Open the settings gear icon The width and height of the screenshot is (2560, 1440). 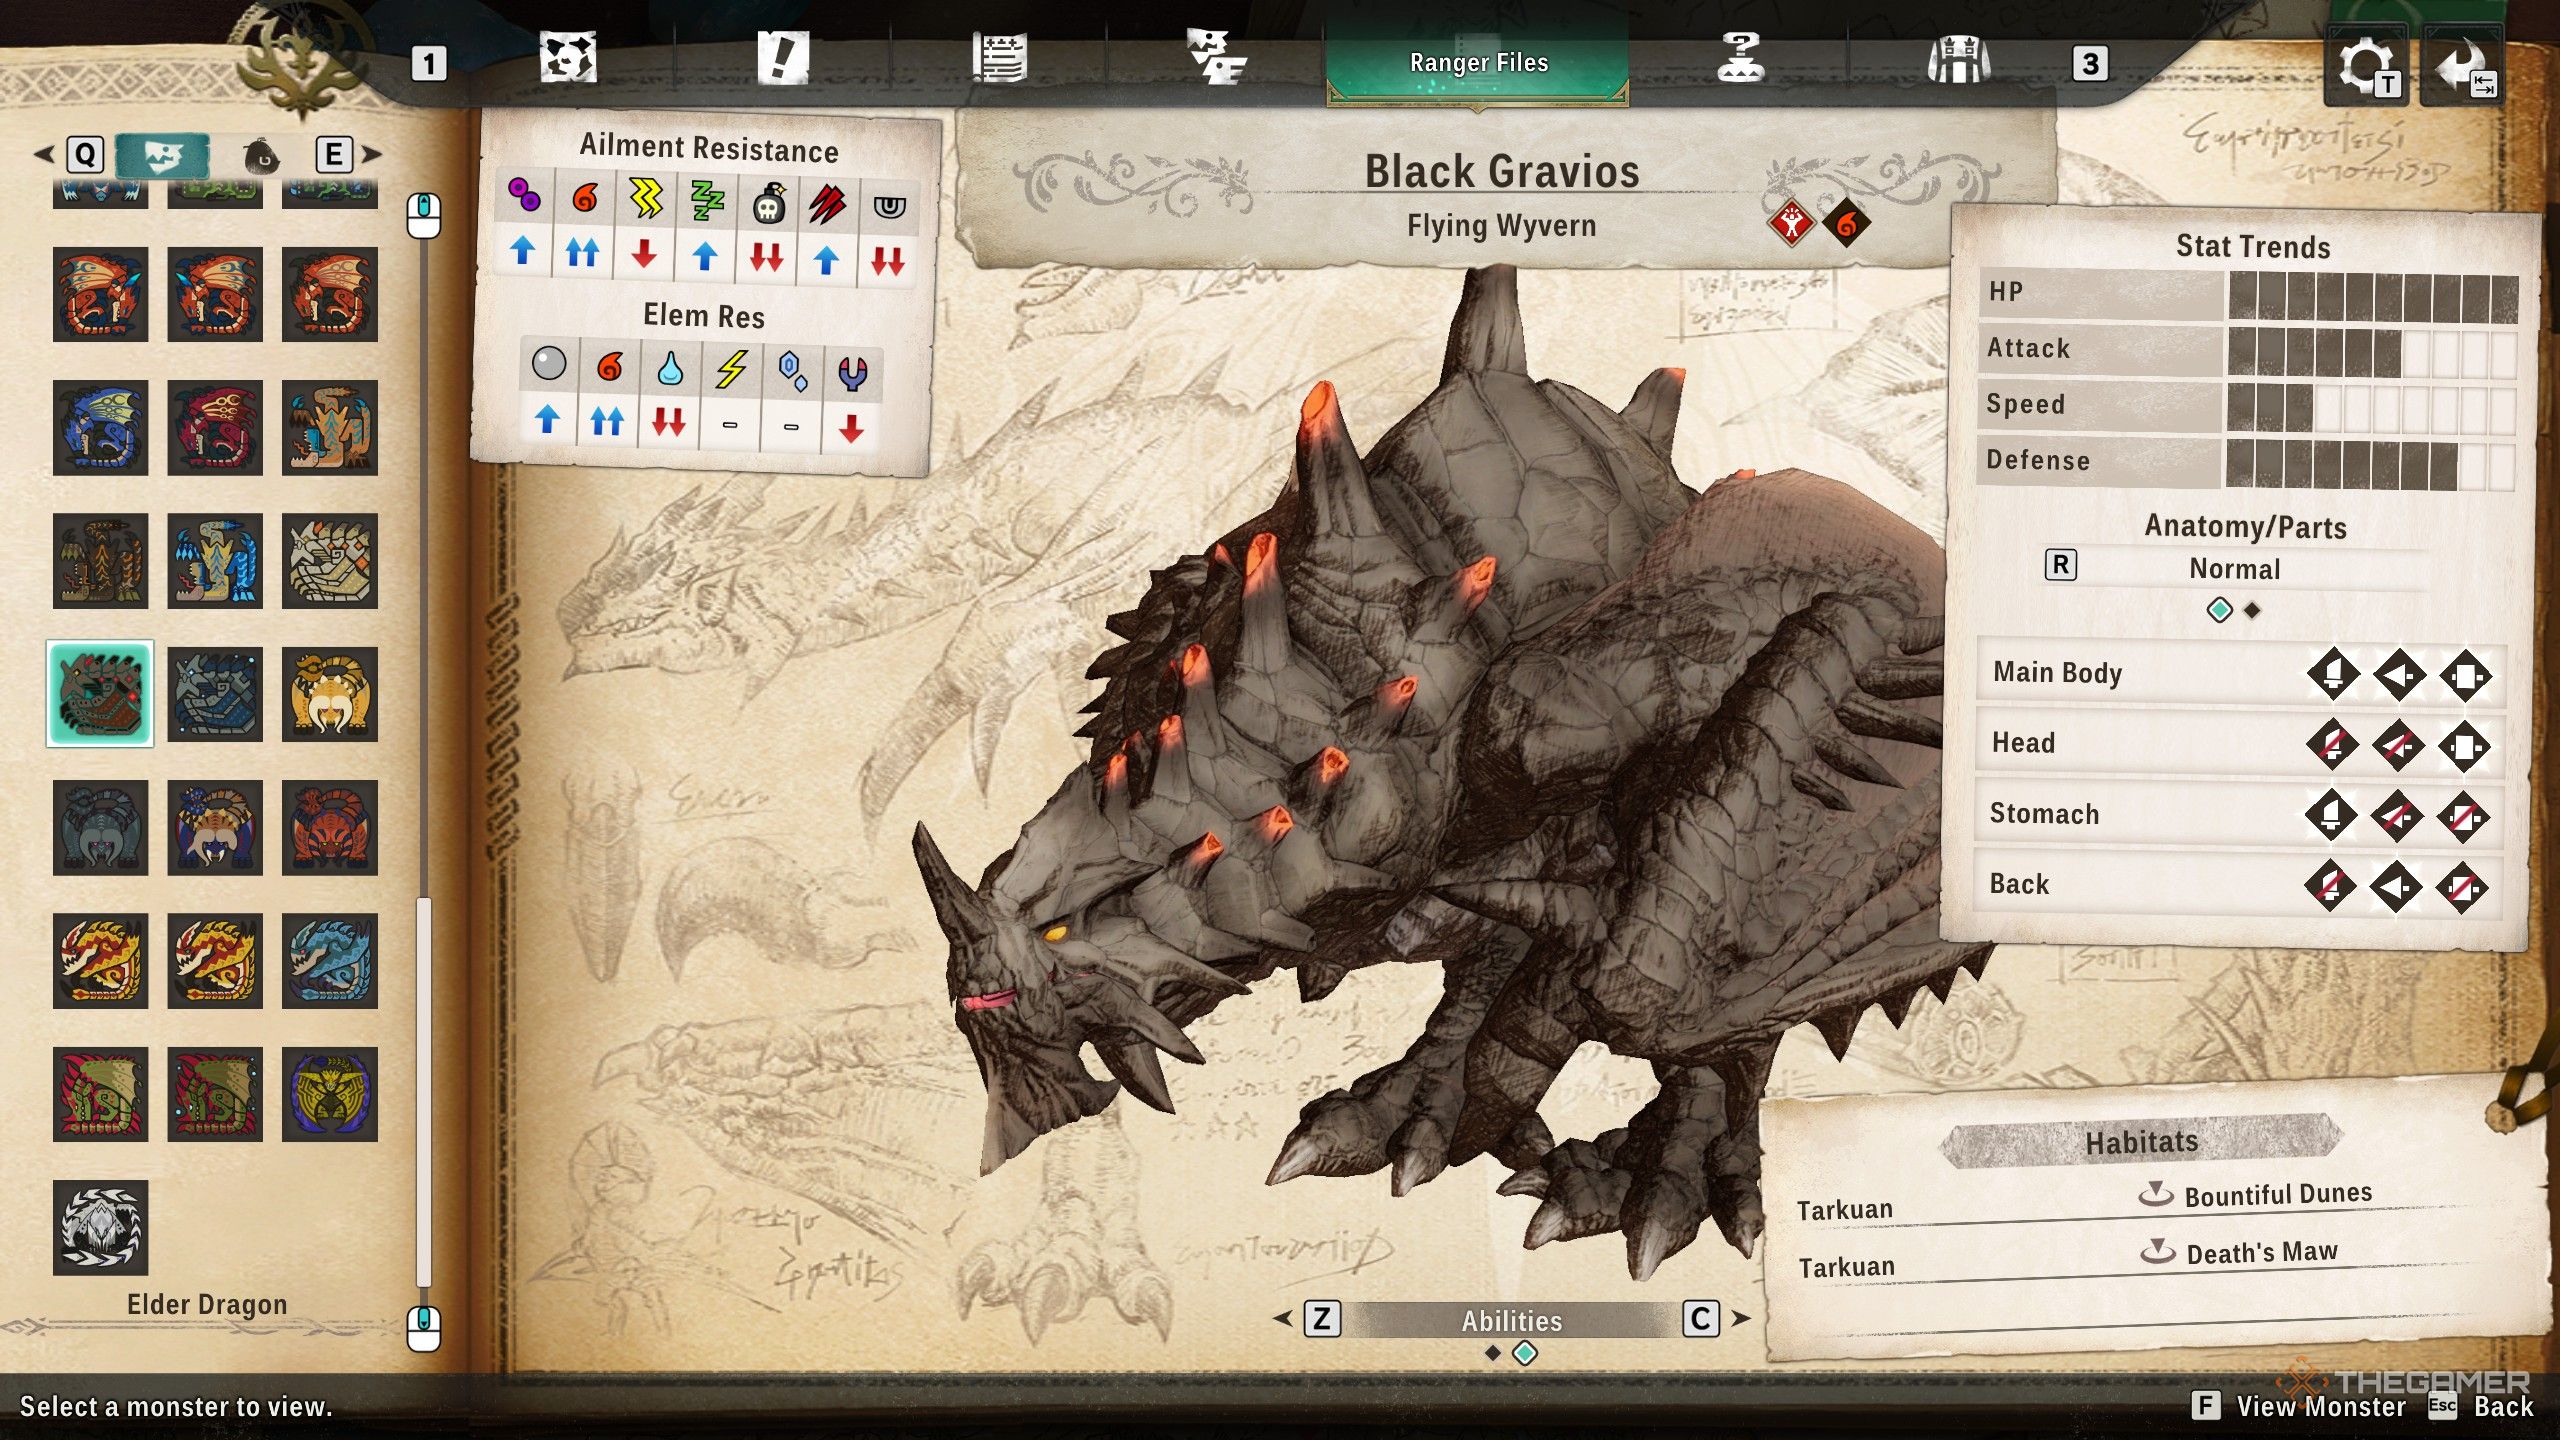2364,66
